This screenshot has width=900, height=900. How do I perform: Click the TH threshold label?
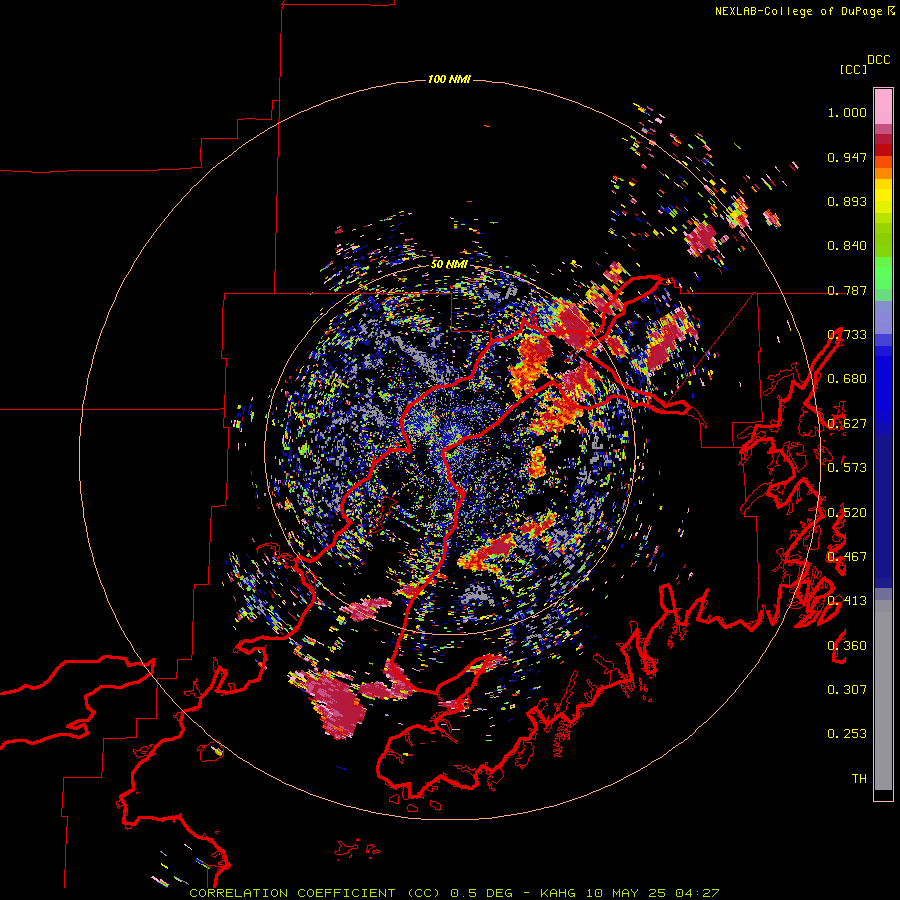859,779
